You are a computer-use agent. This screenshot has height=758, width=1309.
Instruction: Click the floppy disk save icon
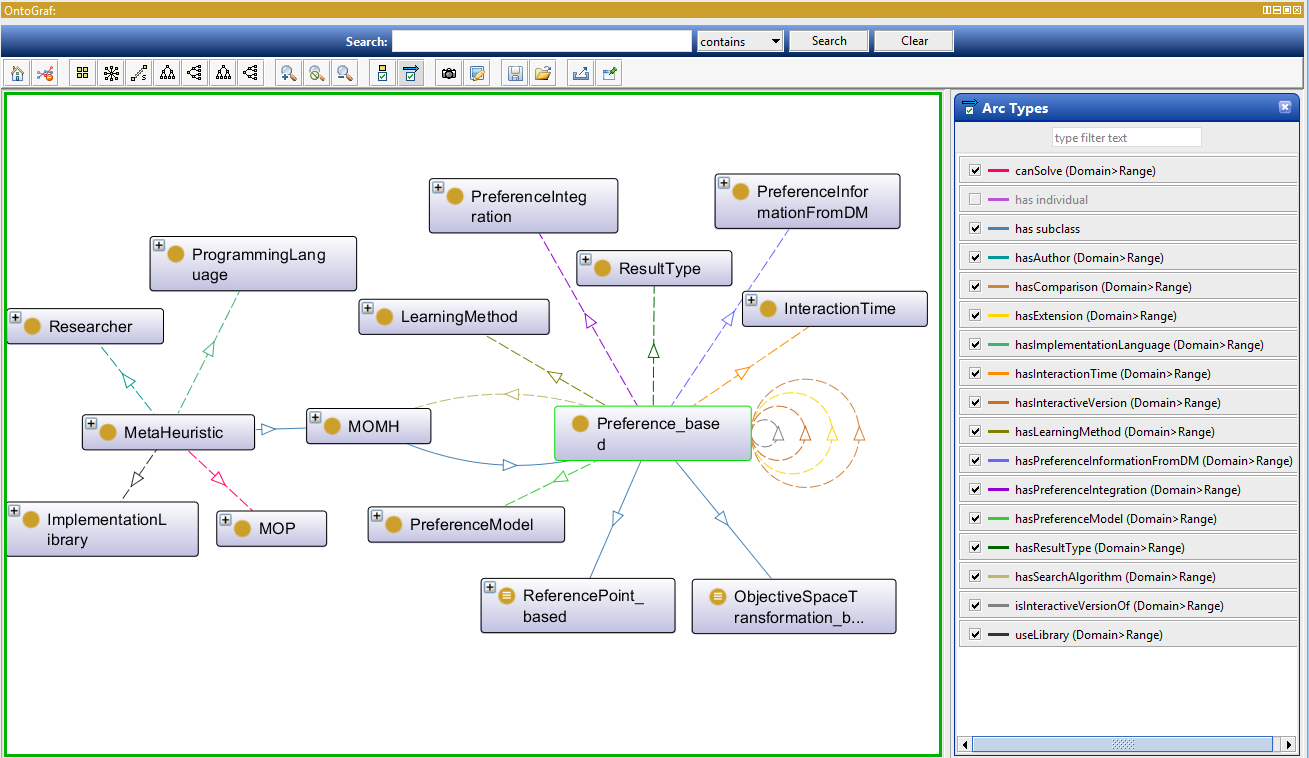pos(515,73)
